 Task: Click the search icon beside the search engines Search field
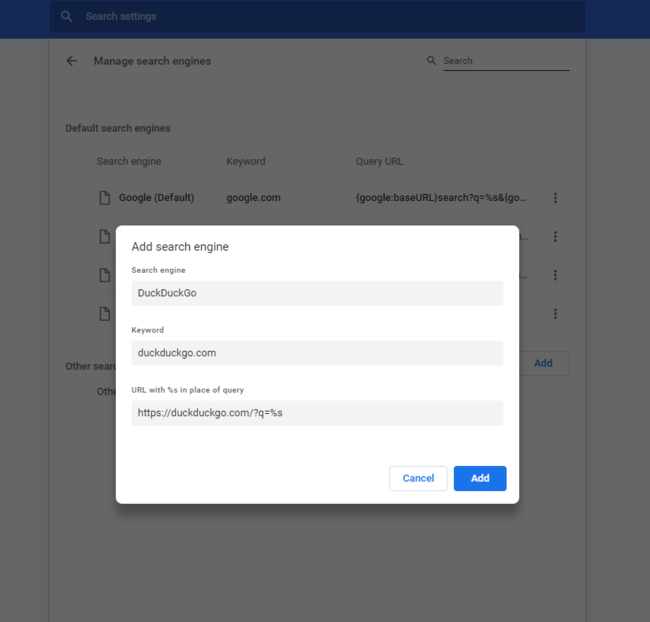coord(432,61)
